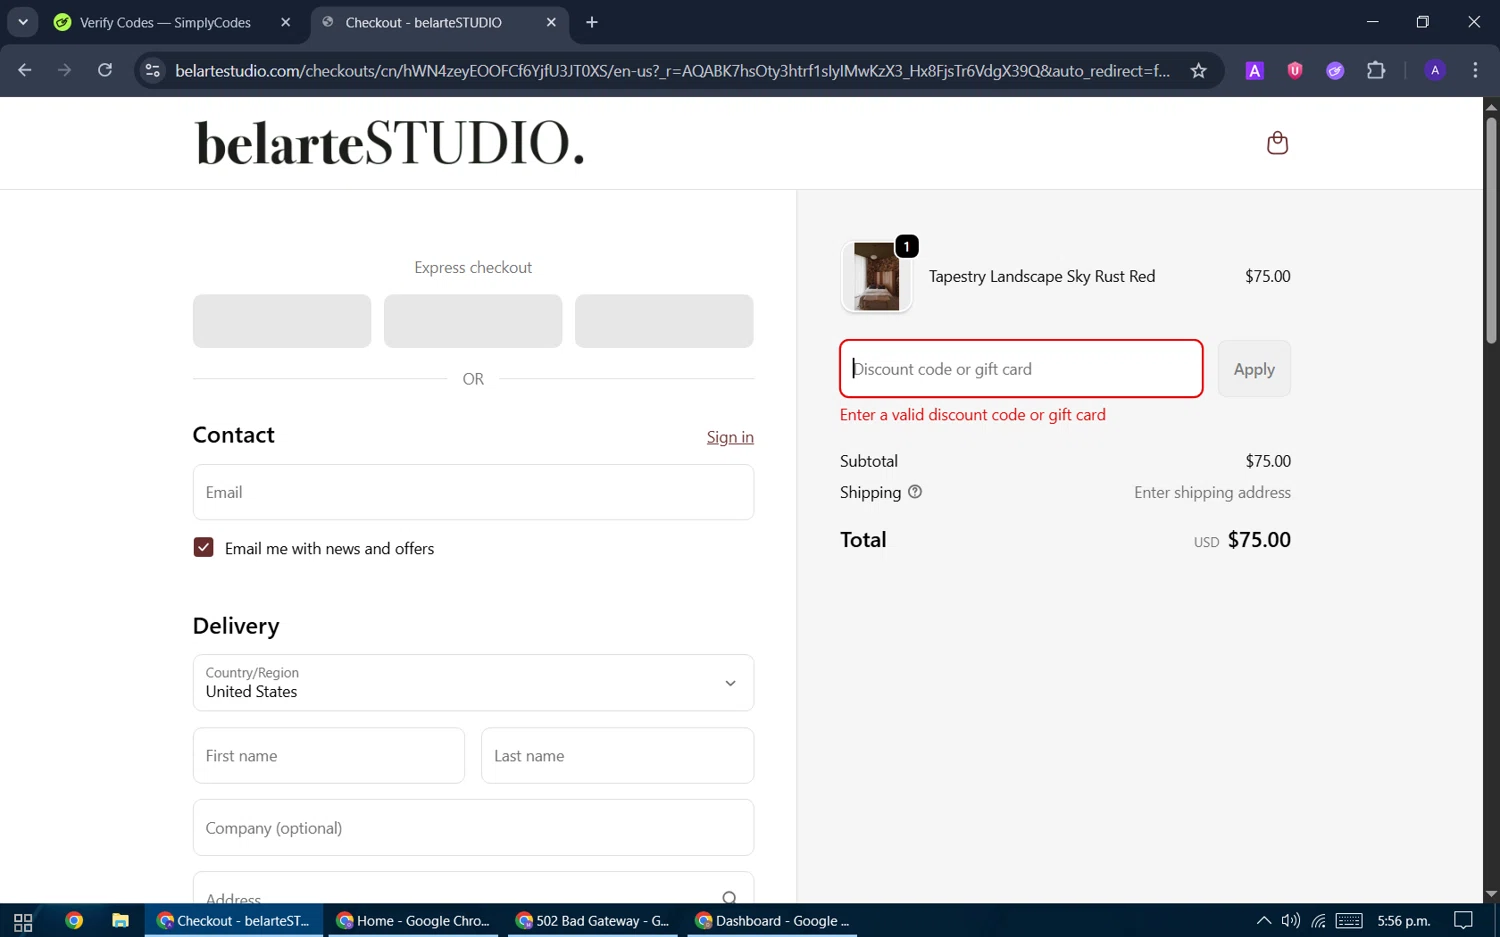Focus the Company (optional) field
The width and height of the screenshot is (1500, 937).
[473, 828]
